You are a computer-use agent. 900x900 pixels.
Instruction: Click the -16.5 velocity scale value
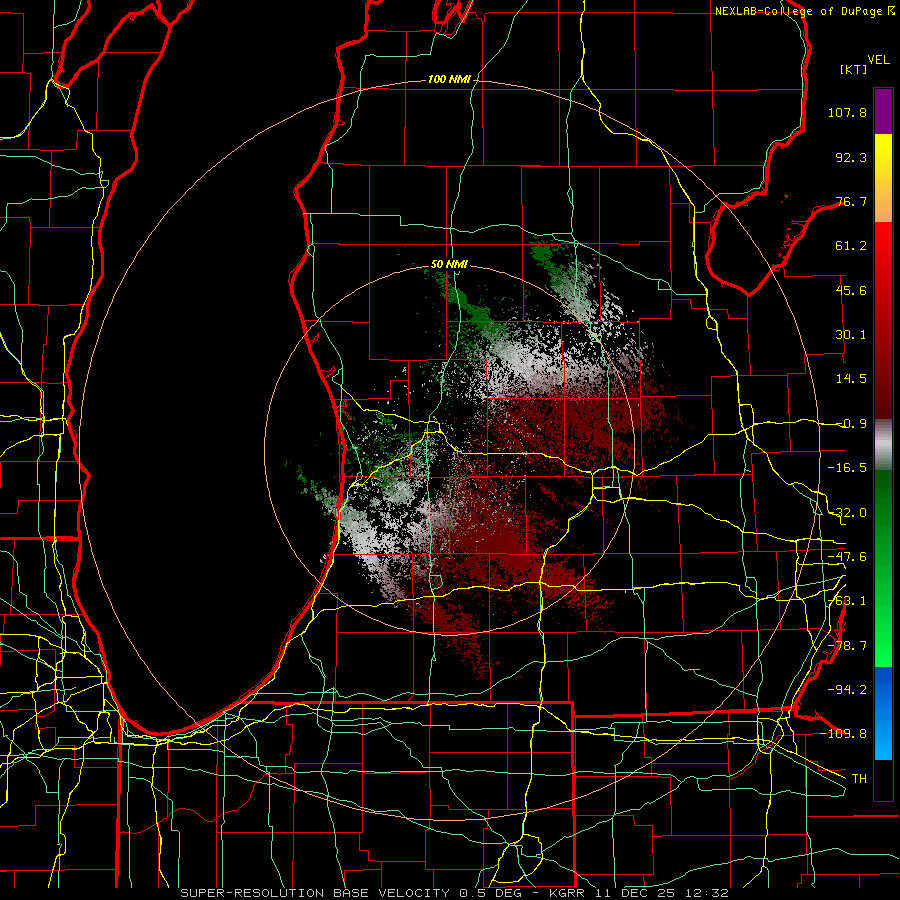click(x=847, y=468)
